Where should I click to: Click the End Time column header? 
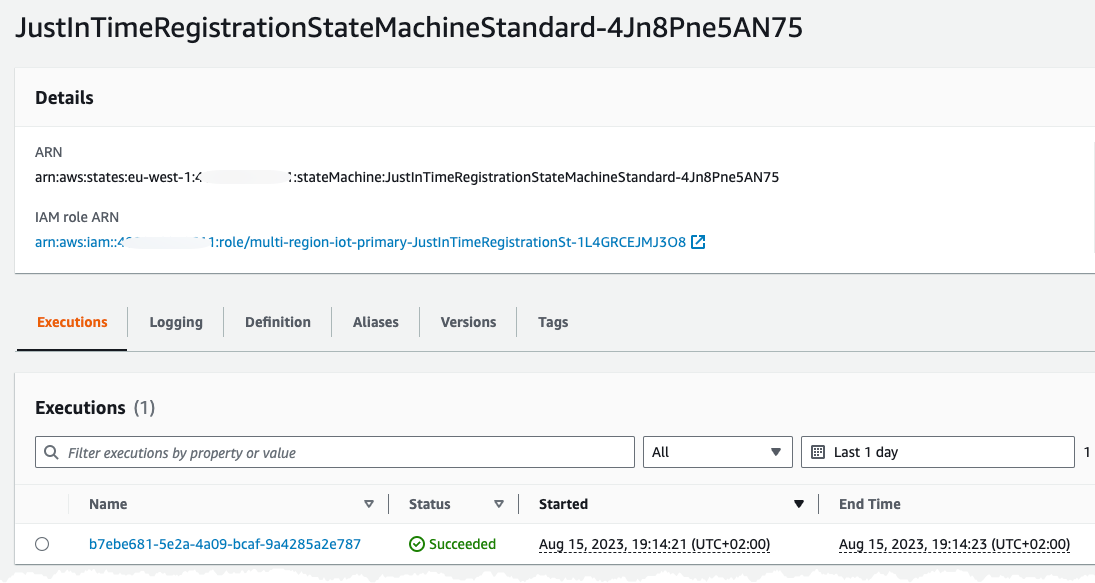point(869,504)
